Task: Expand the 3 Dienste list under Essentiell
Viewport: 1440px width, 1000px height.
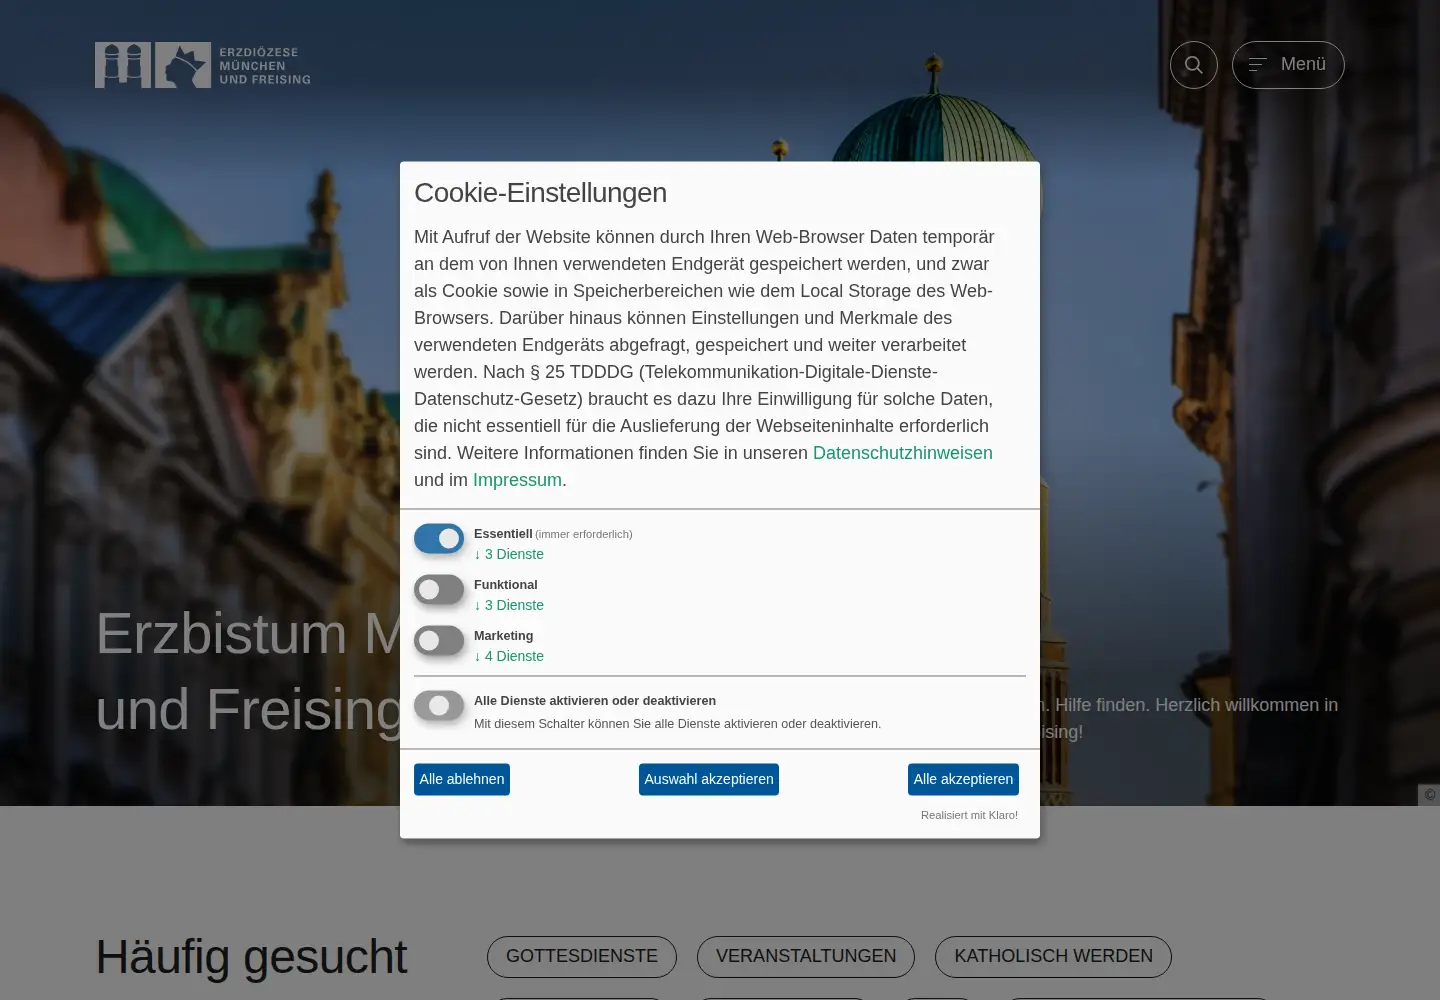Action: [509, 554]
